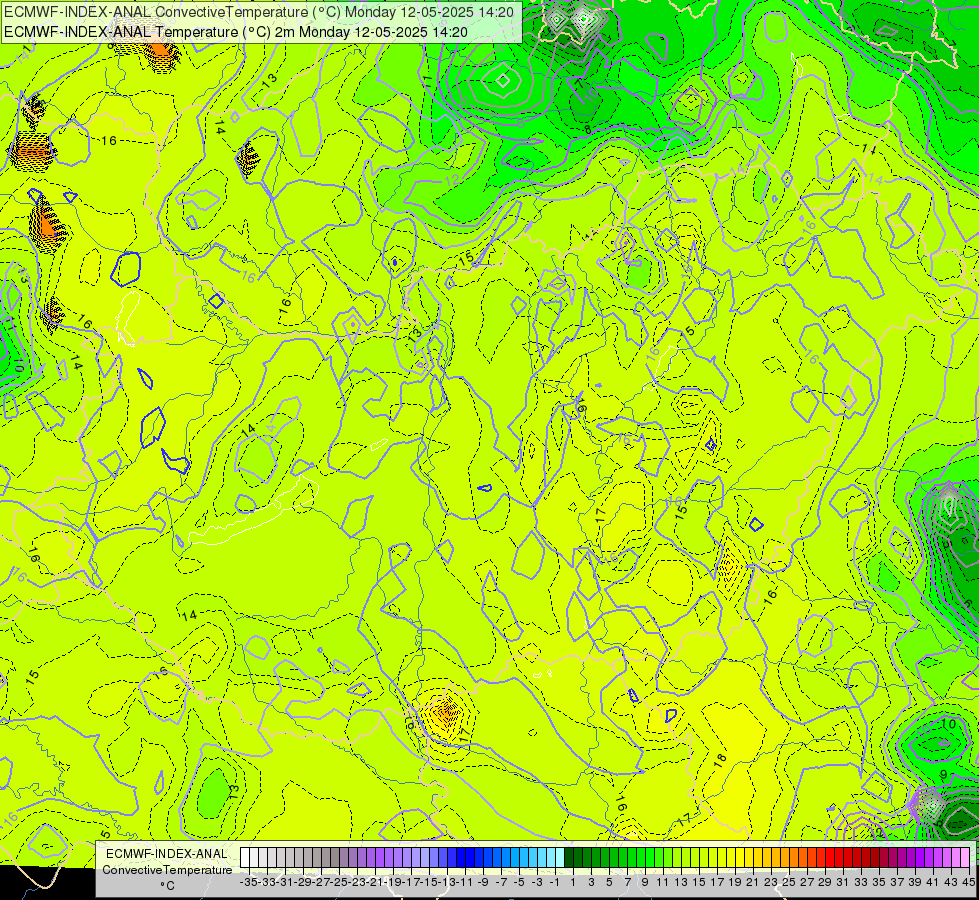Pick the legend swatch above the -35 label
Image resolution: width=979 pixels, height=900 pixels.
coord(245,857)
